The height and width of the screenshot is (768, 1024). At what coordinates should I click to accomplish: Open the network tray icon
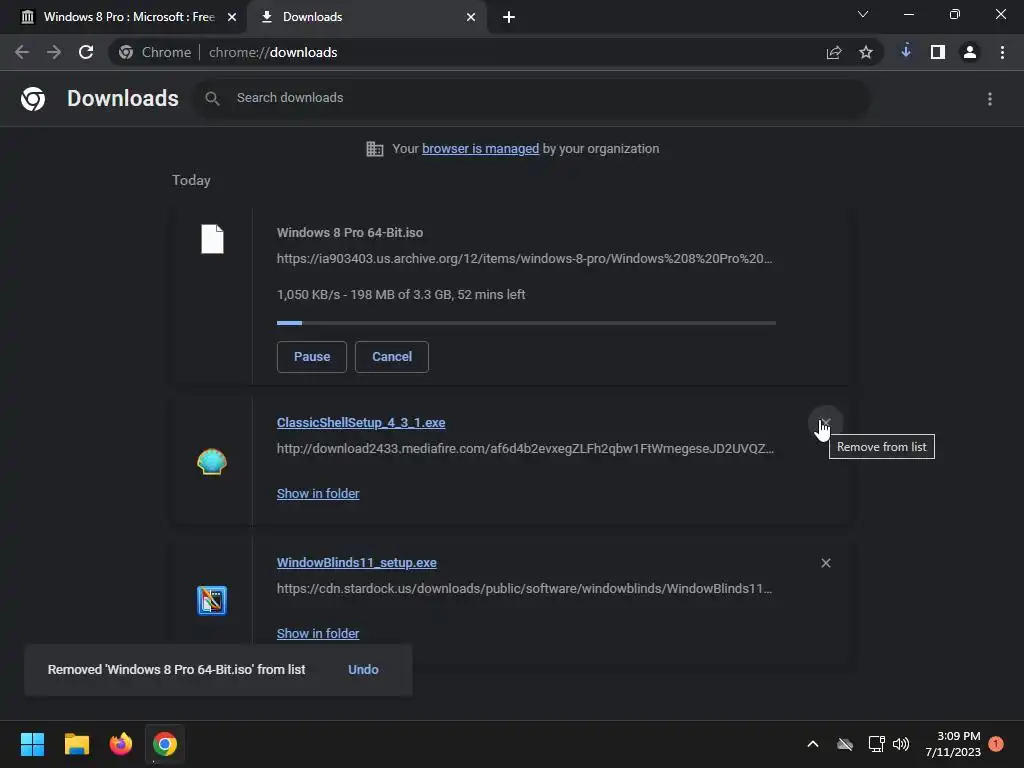pos(876,744)
